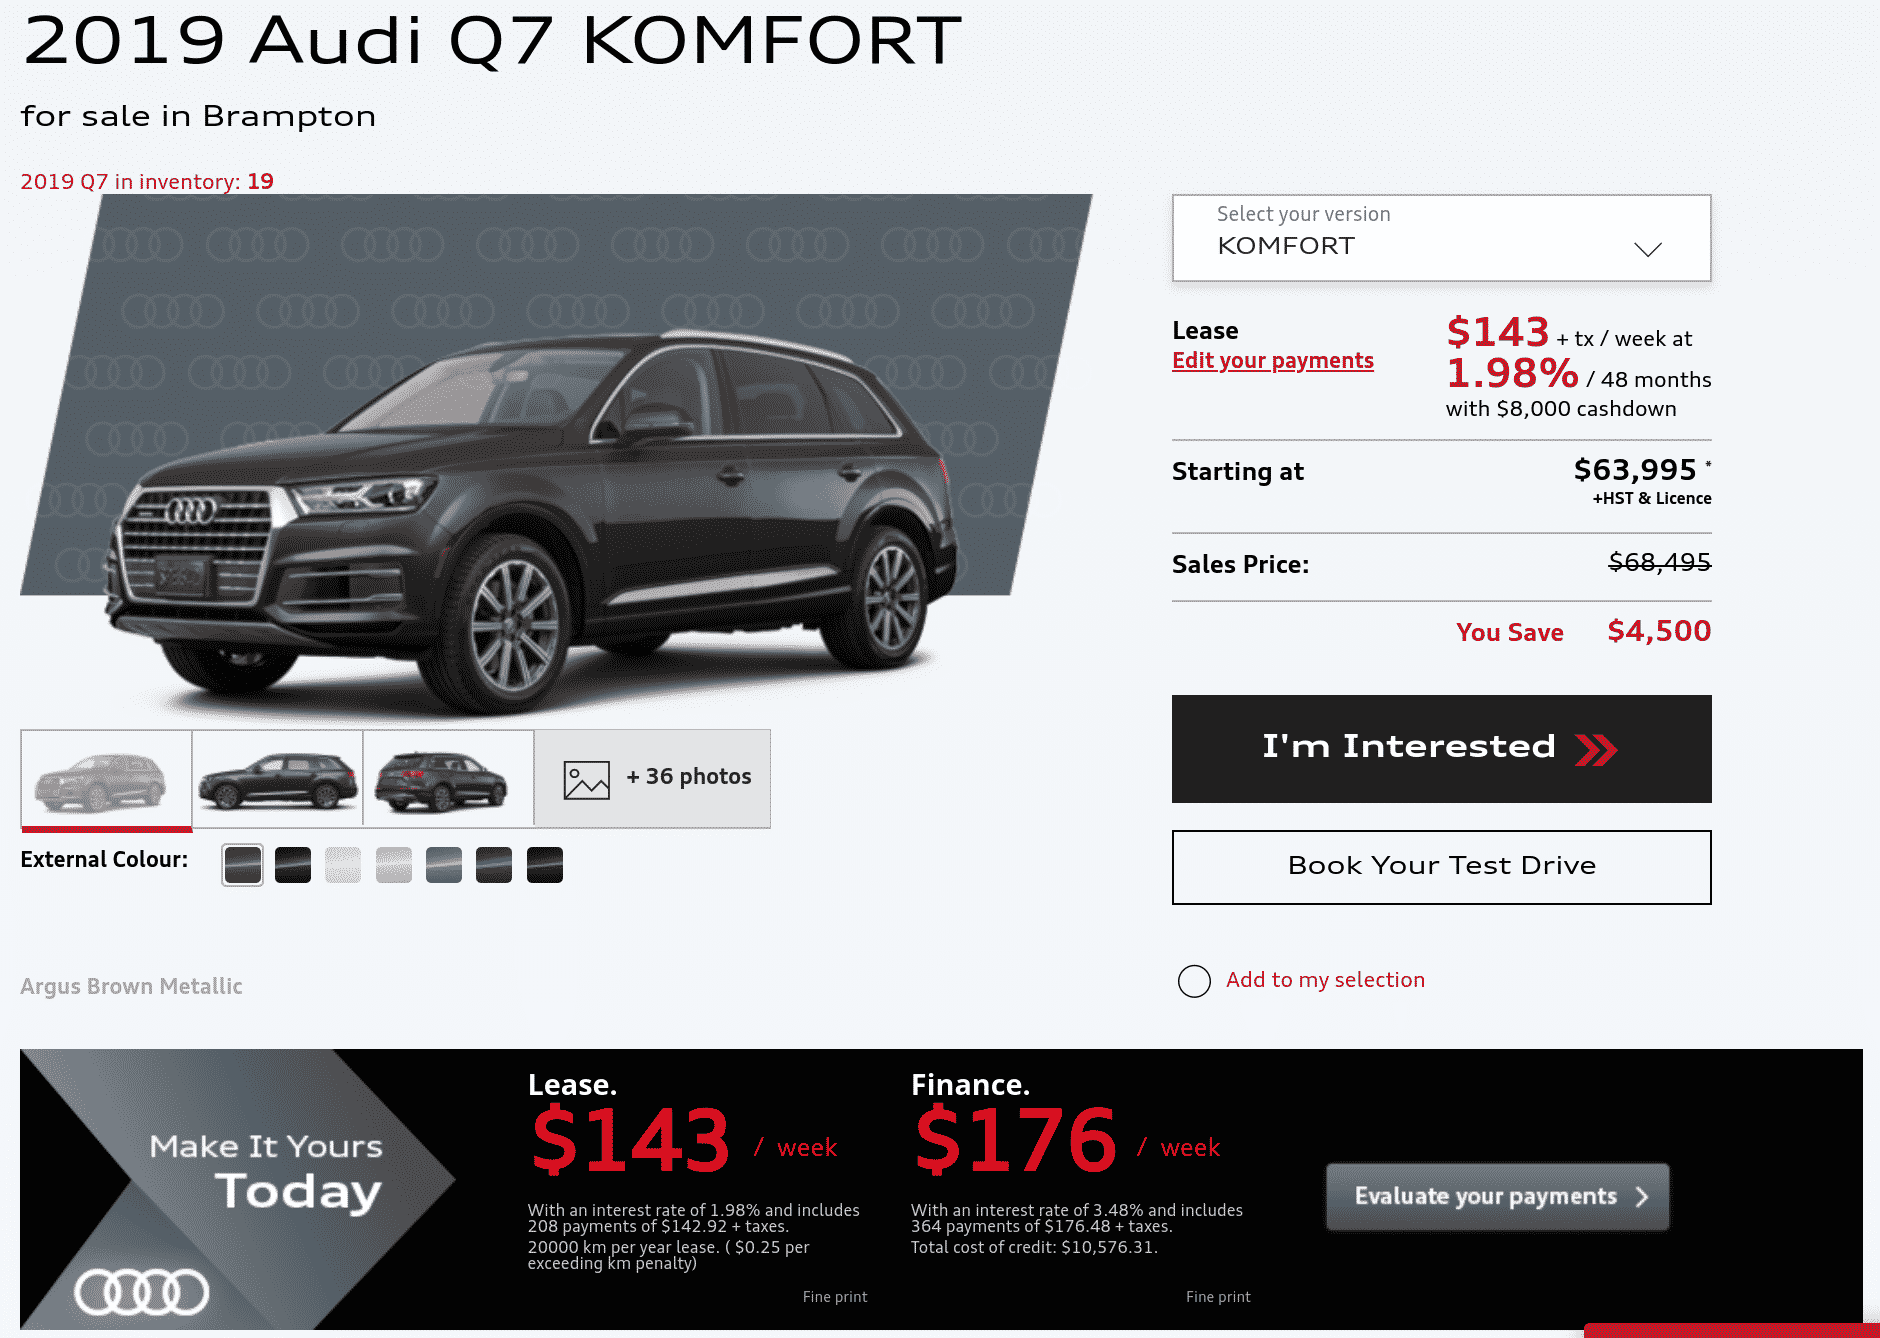Select the rear view car thumbnail
This screenshot has width=1880, height=1338.
449,780
